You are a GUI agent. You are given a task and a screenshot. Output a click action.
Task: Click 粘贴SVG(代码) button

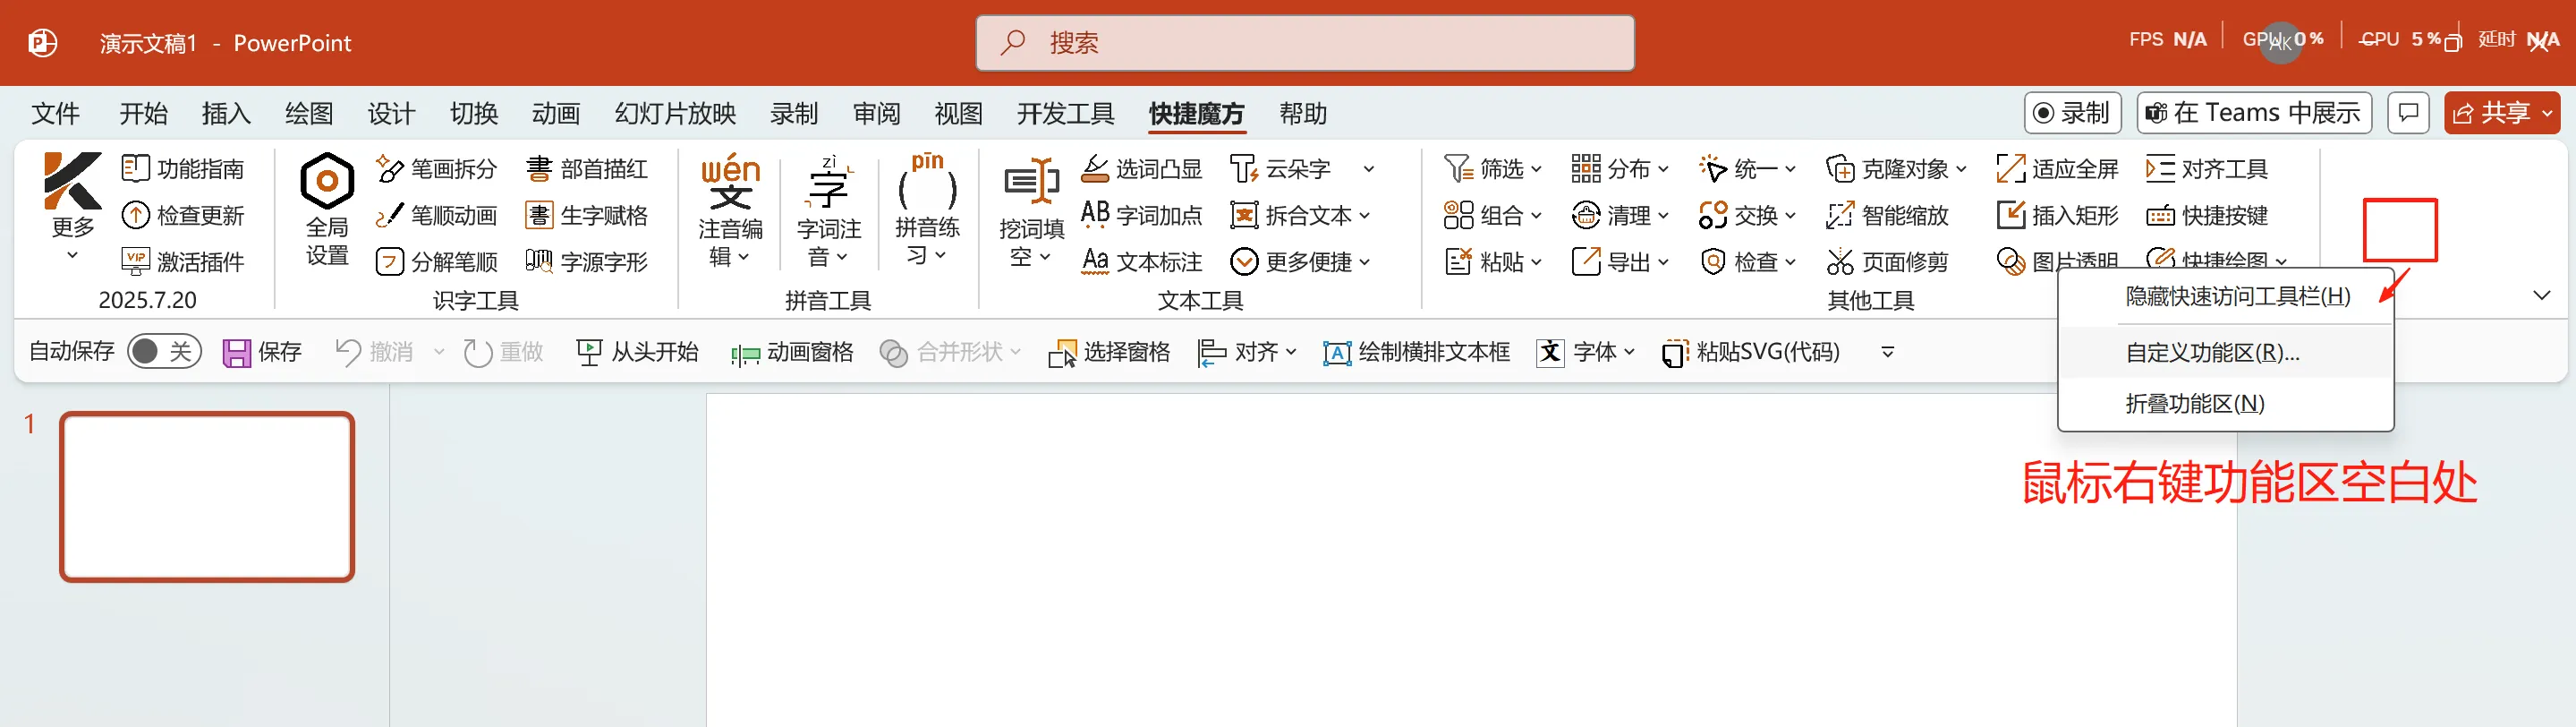point(1750,352)
